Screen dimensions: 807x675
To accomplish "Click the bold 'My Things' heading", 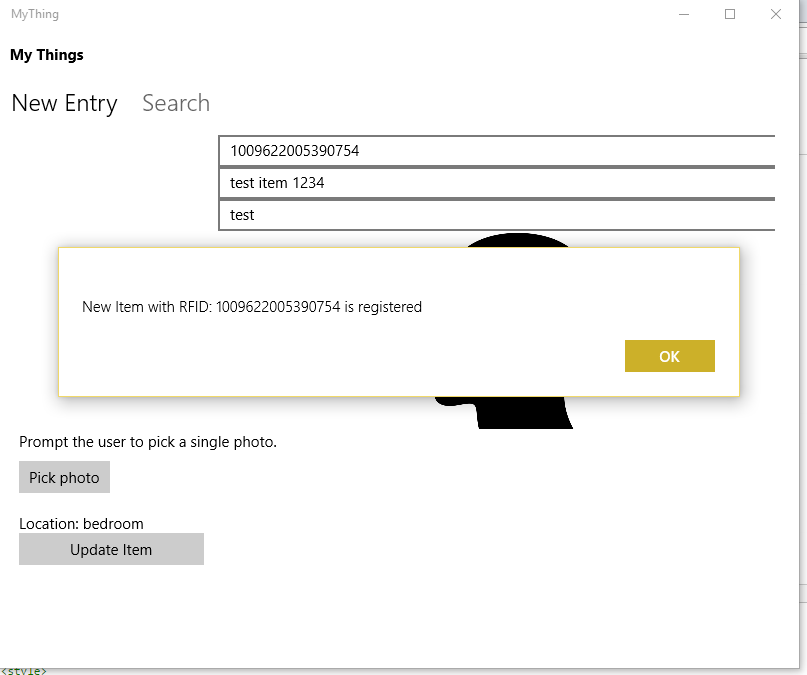I will pos(47,55).
